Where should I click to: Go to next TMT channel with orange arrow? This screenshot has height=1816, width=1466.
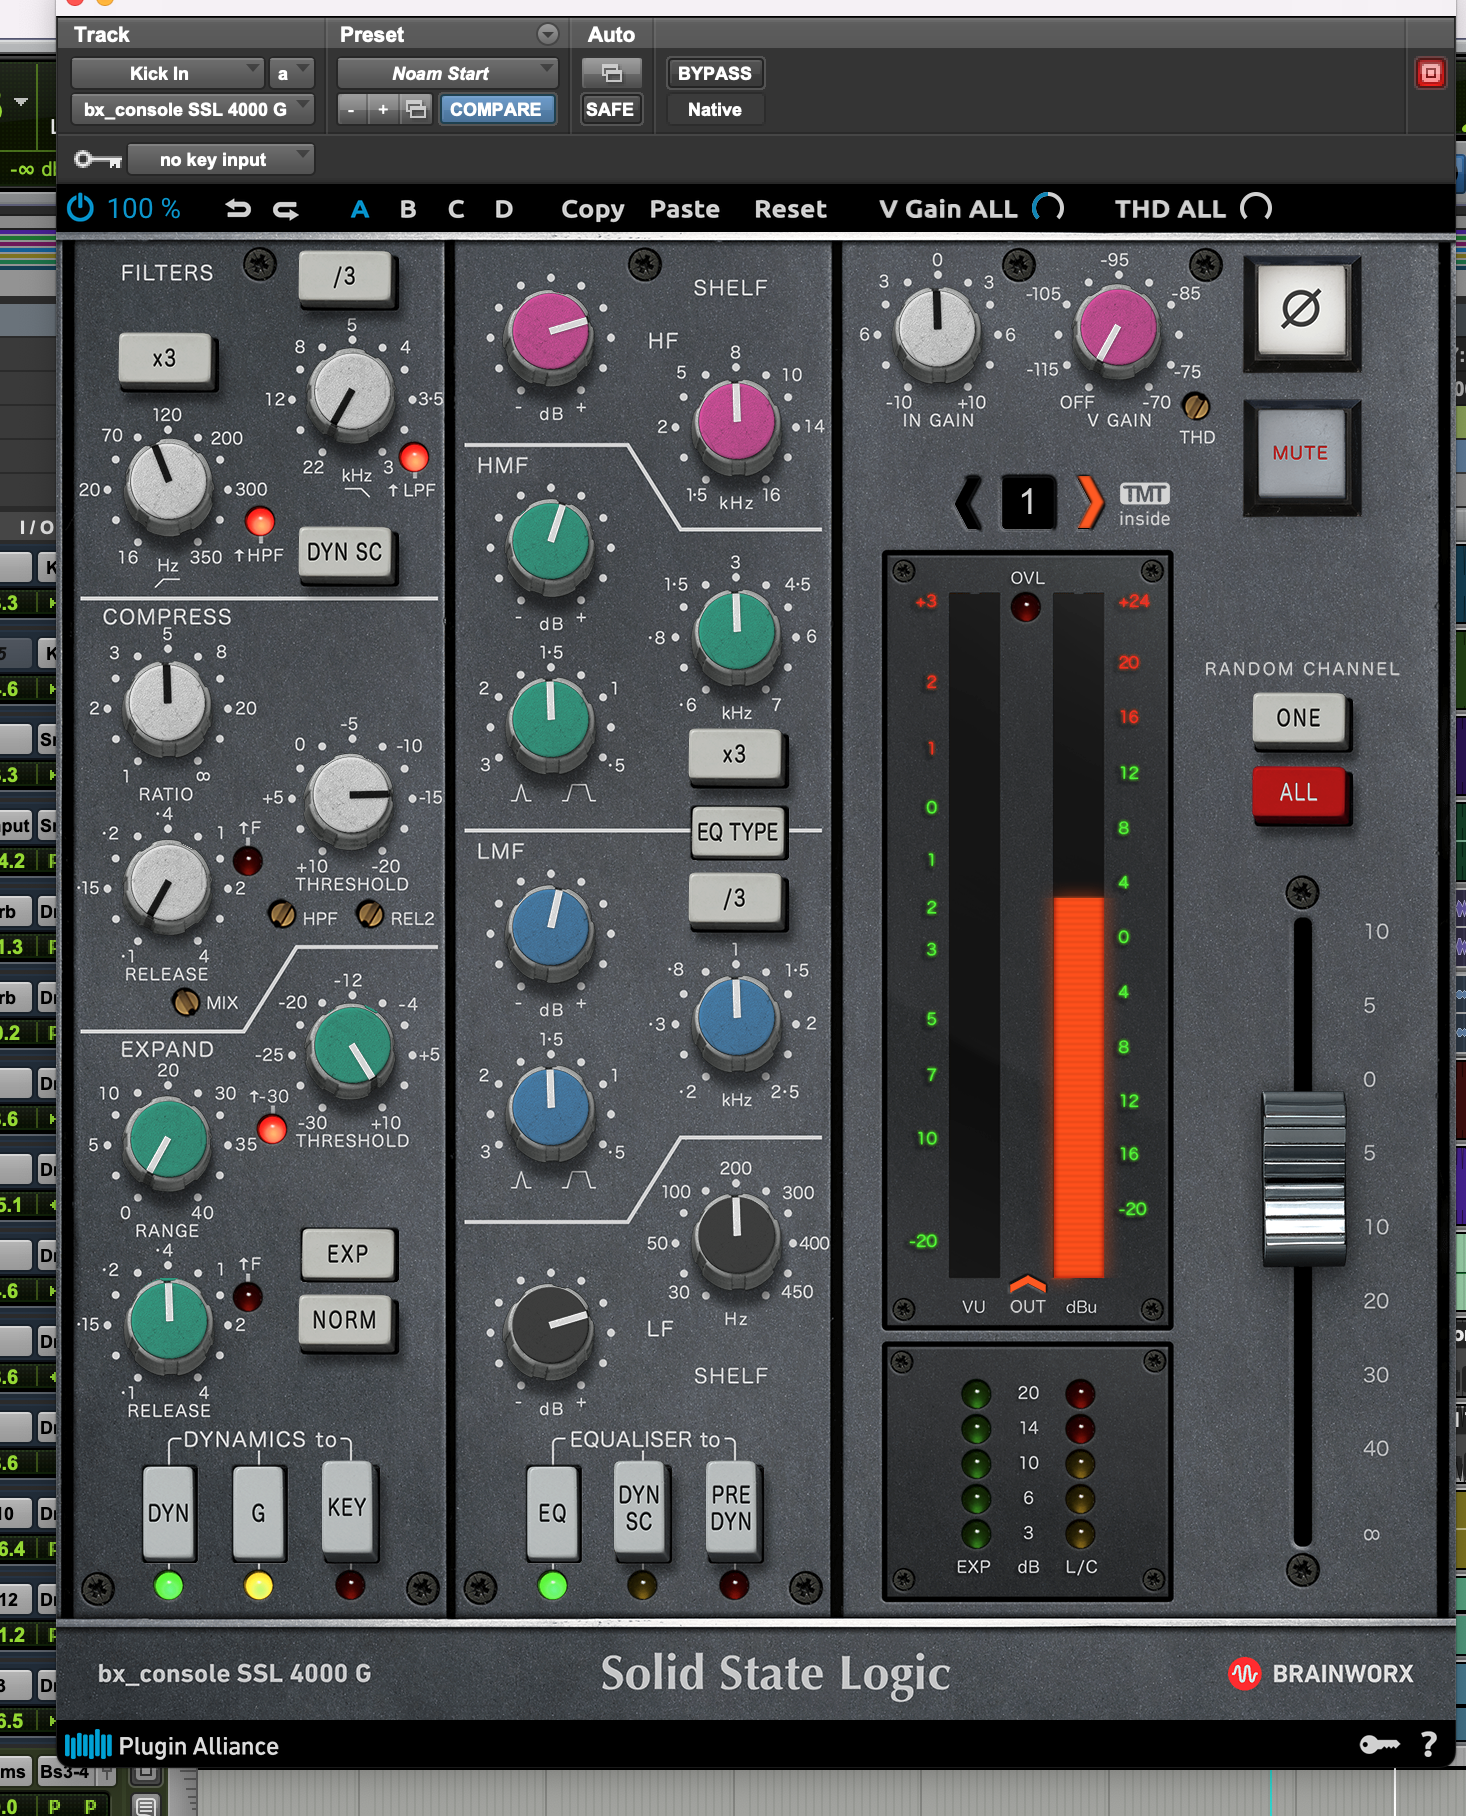click(x=1091, y=501)
